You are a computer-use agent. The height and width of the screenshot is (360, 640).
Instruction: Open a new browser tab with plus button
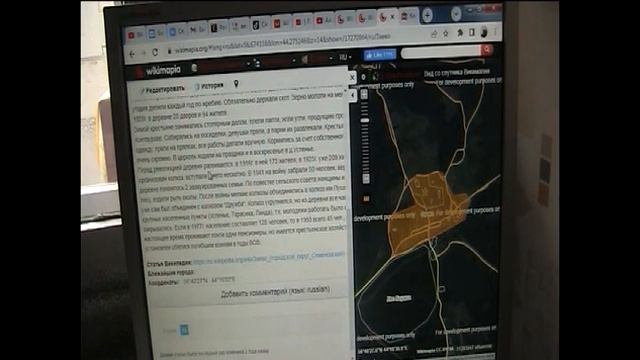tap(427, 16)
